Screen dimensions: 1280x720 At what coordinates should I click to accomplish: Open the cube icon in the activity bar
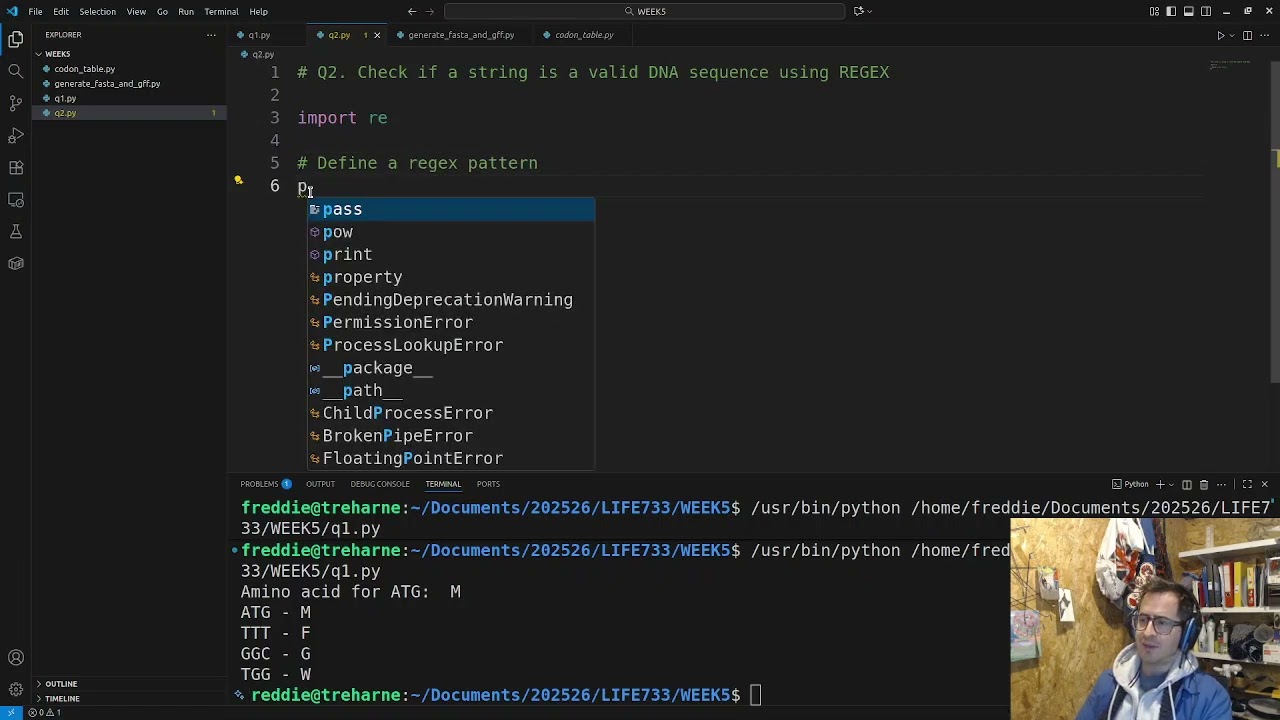(x=16, y=263)
